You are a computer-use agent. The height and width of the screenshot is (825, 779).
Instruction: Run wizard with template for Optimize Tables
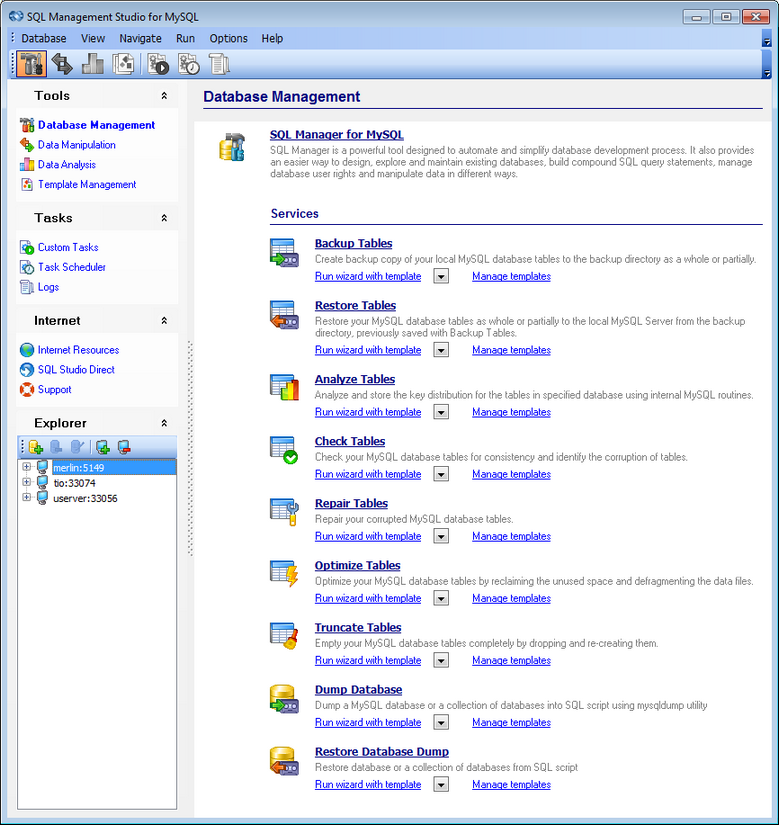368,598
